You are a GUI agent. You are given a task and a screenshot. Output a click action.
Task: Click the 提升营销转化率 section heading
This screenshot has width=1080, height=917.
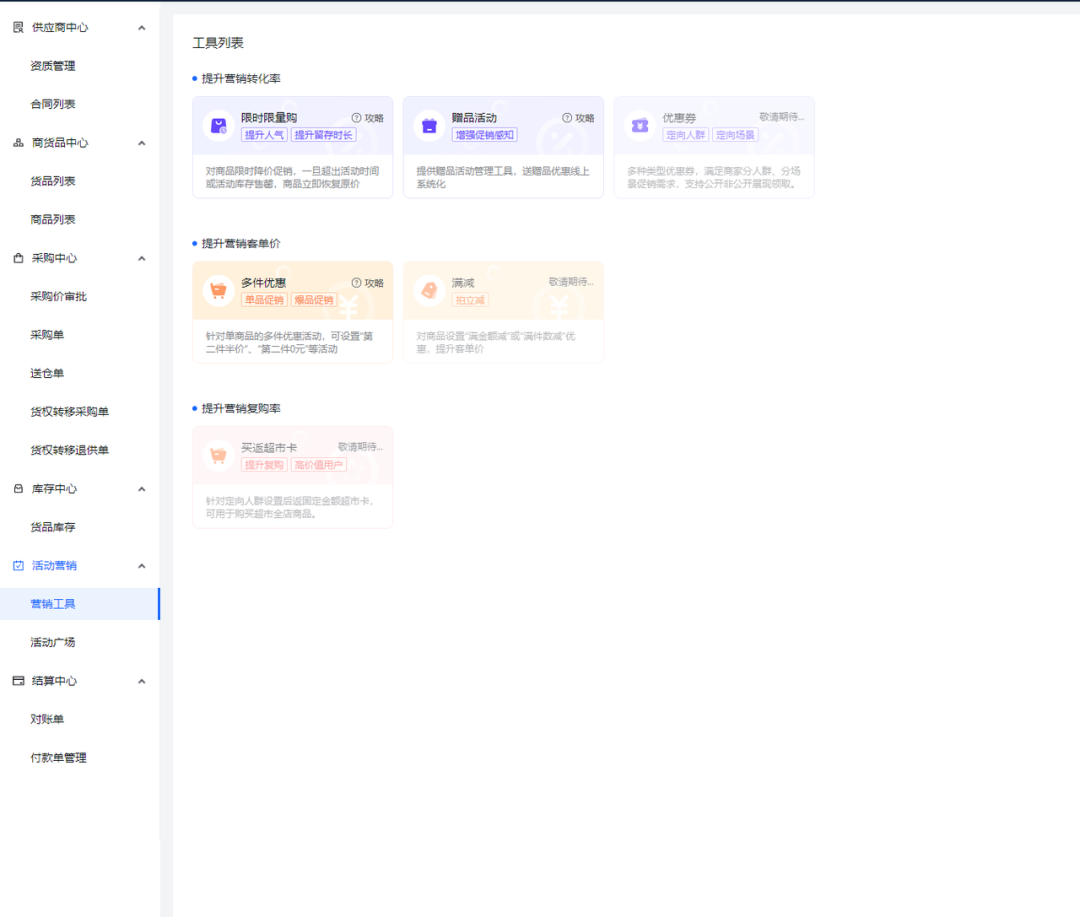(x=241, y=79)
